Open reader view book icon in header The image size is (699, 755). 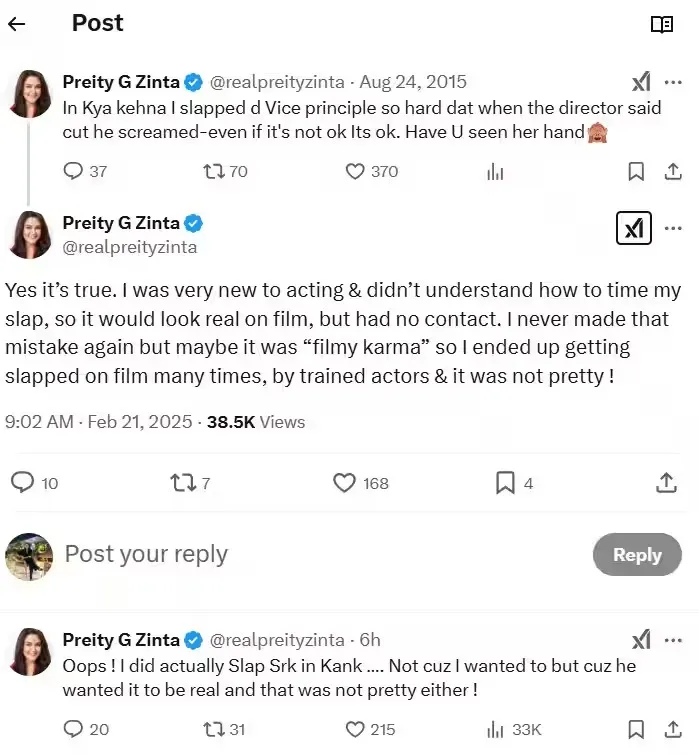coord(661,25)
